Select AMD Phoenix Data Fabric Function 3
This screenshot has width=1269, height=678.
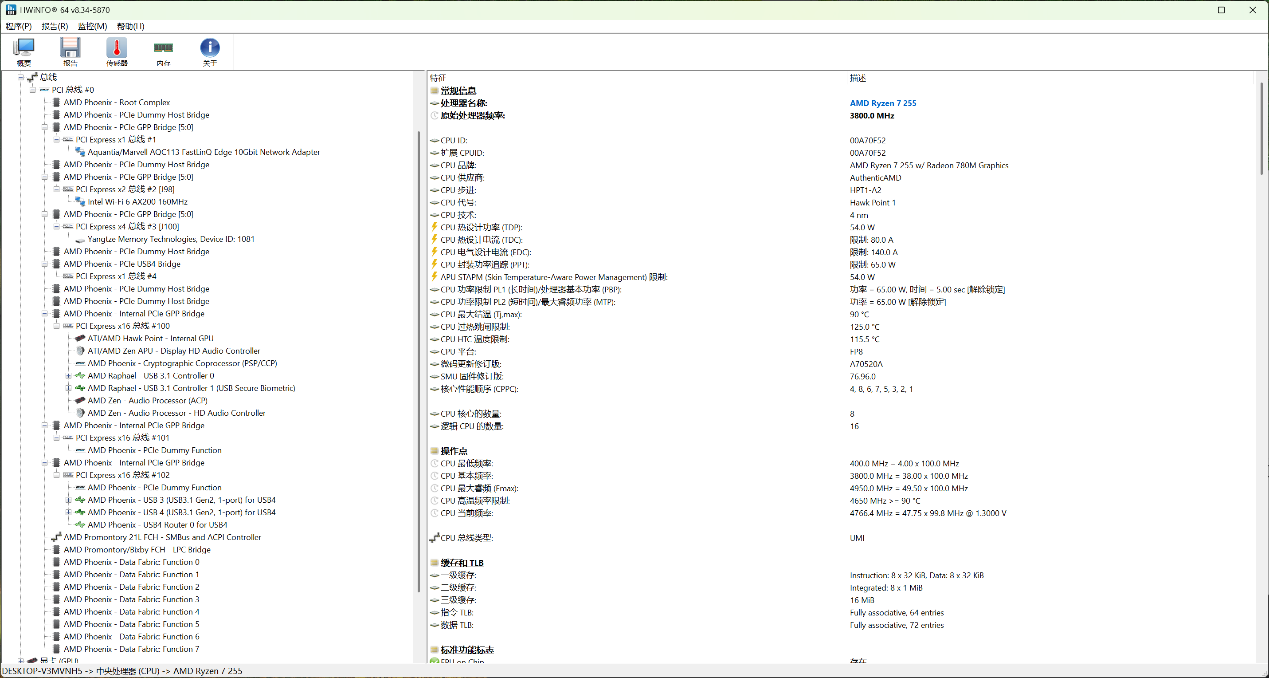(130, 599)
